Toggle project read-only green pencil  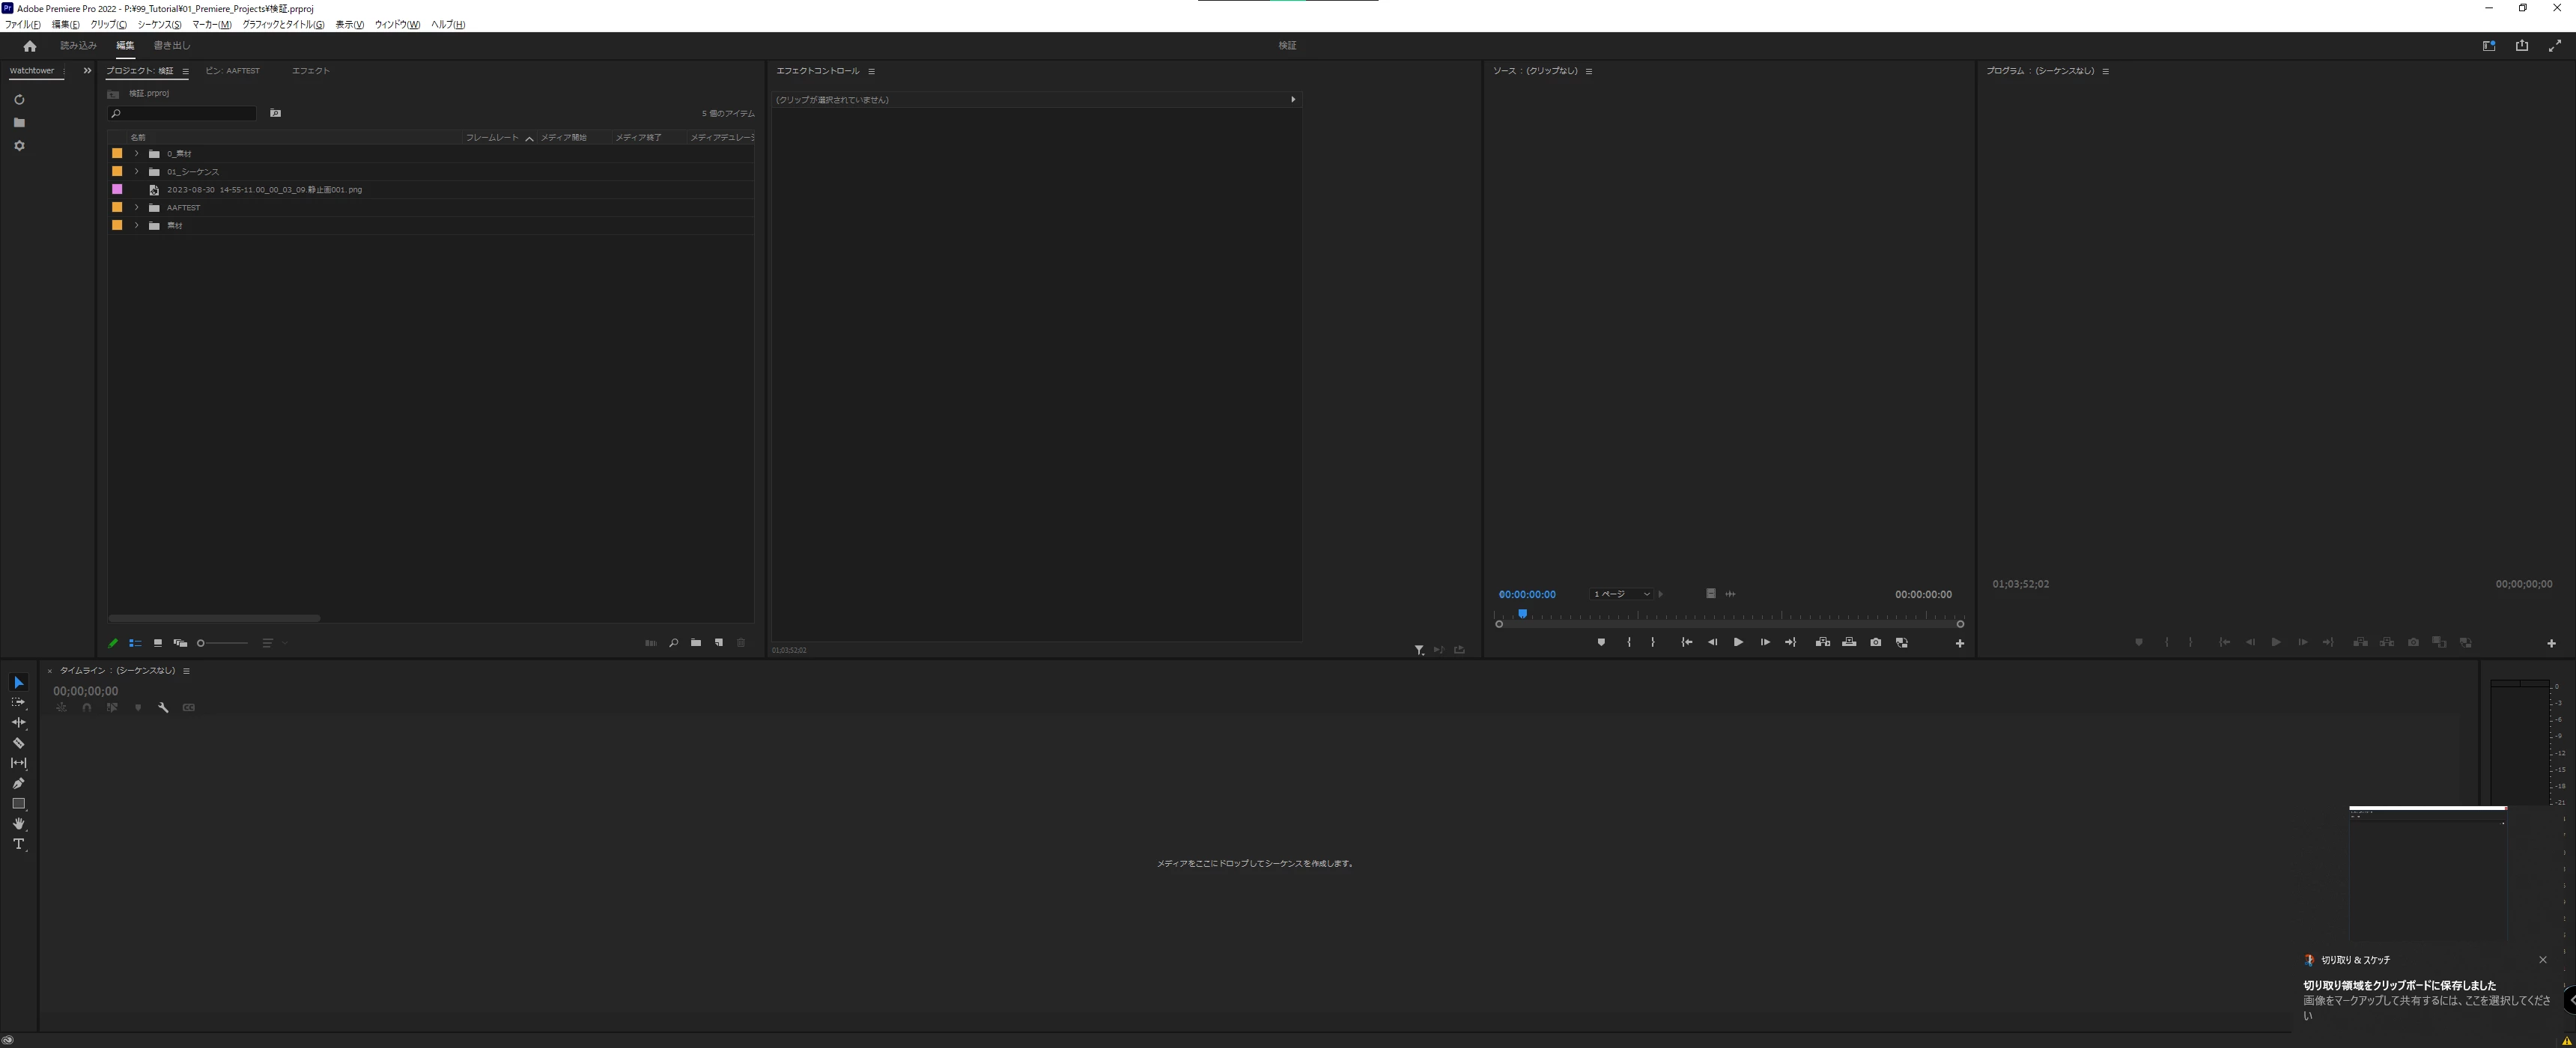(113, 643)
